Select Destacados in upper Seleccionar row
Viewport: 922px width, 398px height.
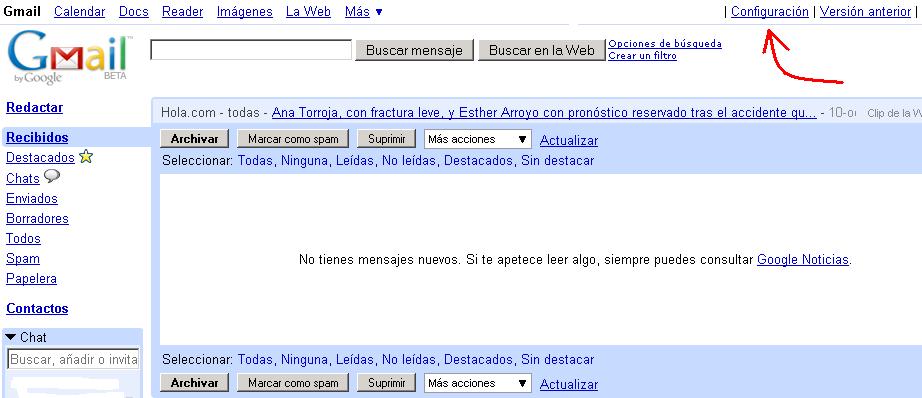pyautogui.click(x=478, y=160)
